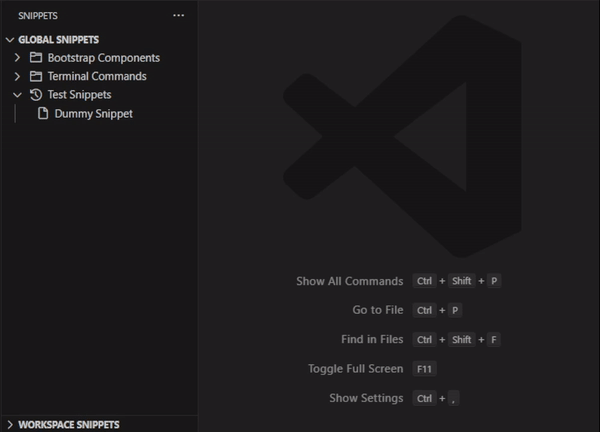Viewport: 600px width, 432px height.
Task: Click the Ctrl key badge beside Go to File
Action: [424, 310]
